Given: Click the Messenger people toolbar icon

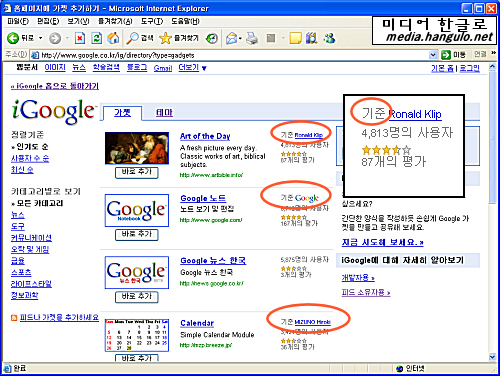Looking at the screenshot, I should tap(329, 38).
